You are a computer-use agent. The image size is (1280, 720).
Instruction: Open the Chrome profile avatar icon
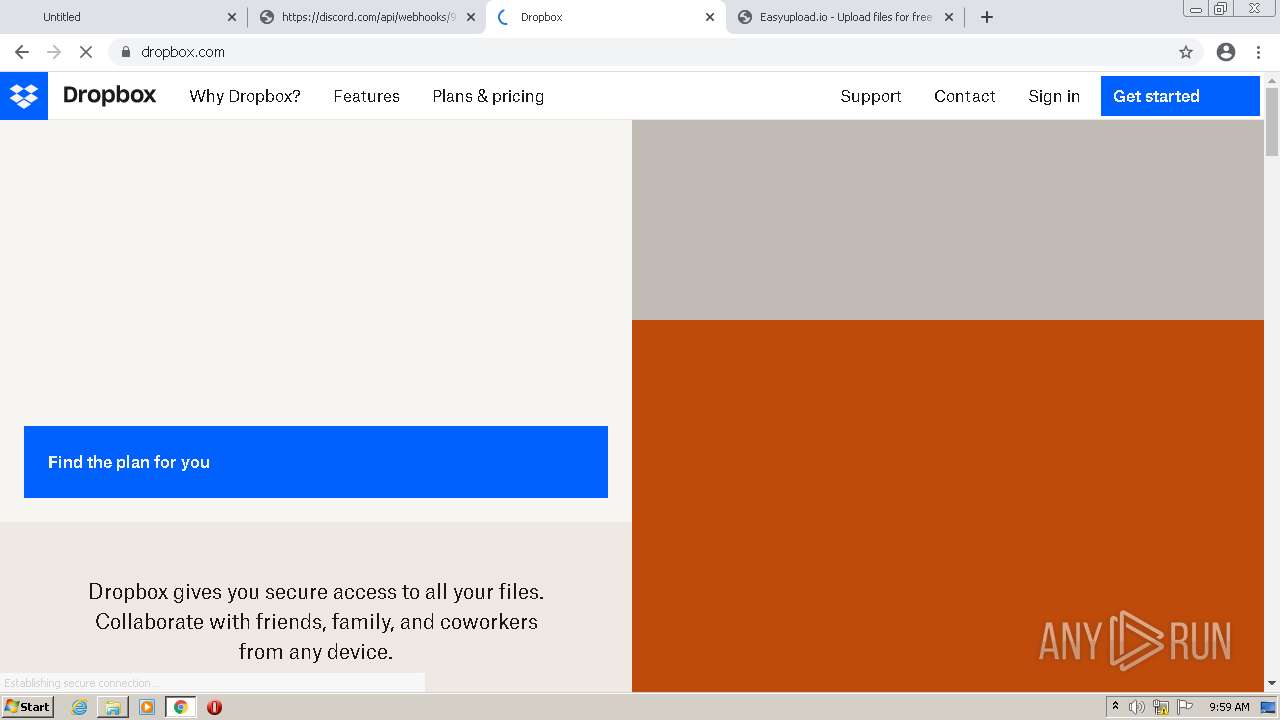point(1226,52)
